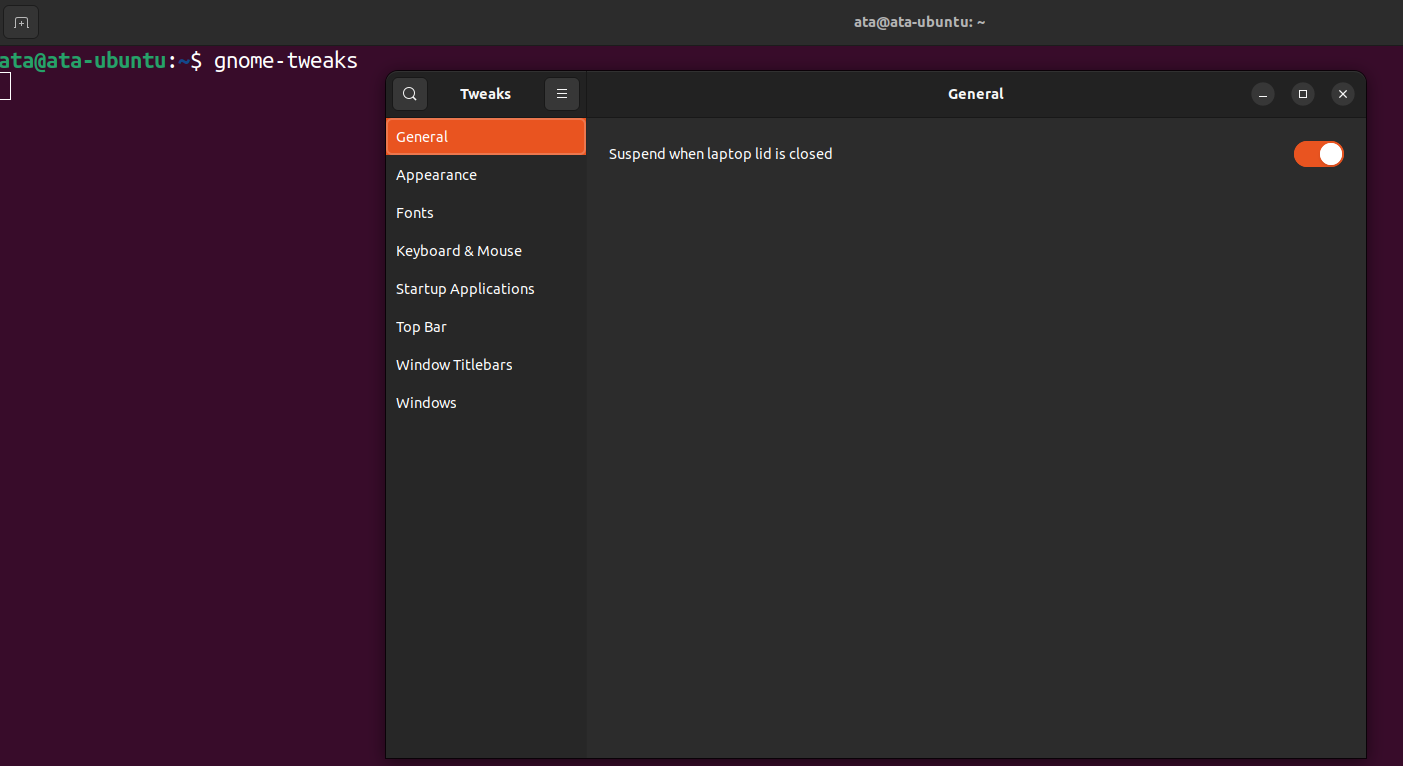Open the search in Tweaks
Screen dimensions: 1403x766
click(x=410, y=94)
